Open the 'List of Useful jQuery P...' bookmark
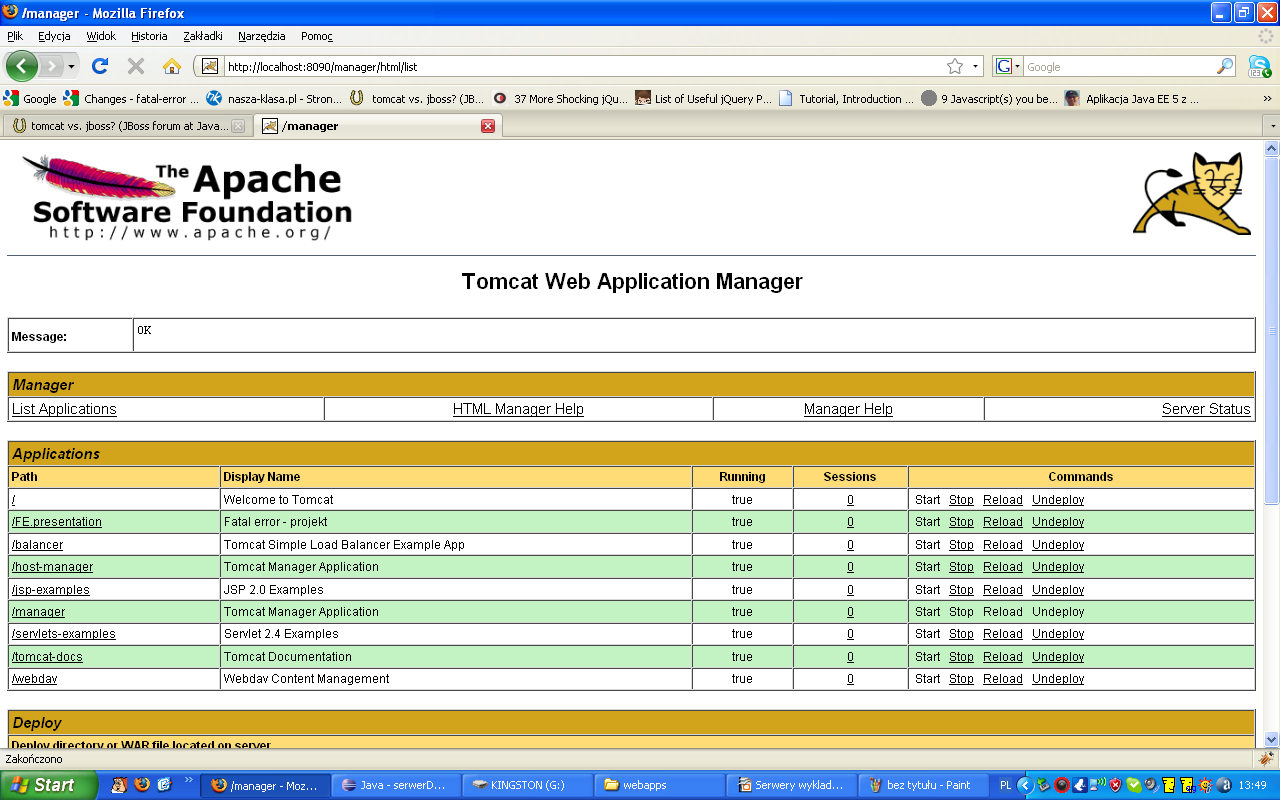Screen dimensions: 1280x800 coord(704,98)
